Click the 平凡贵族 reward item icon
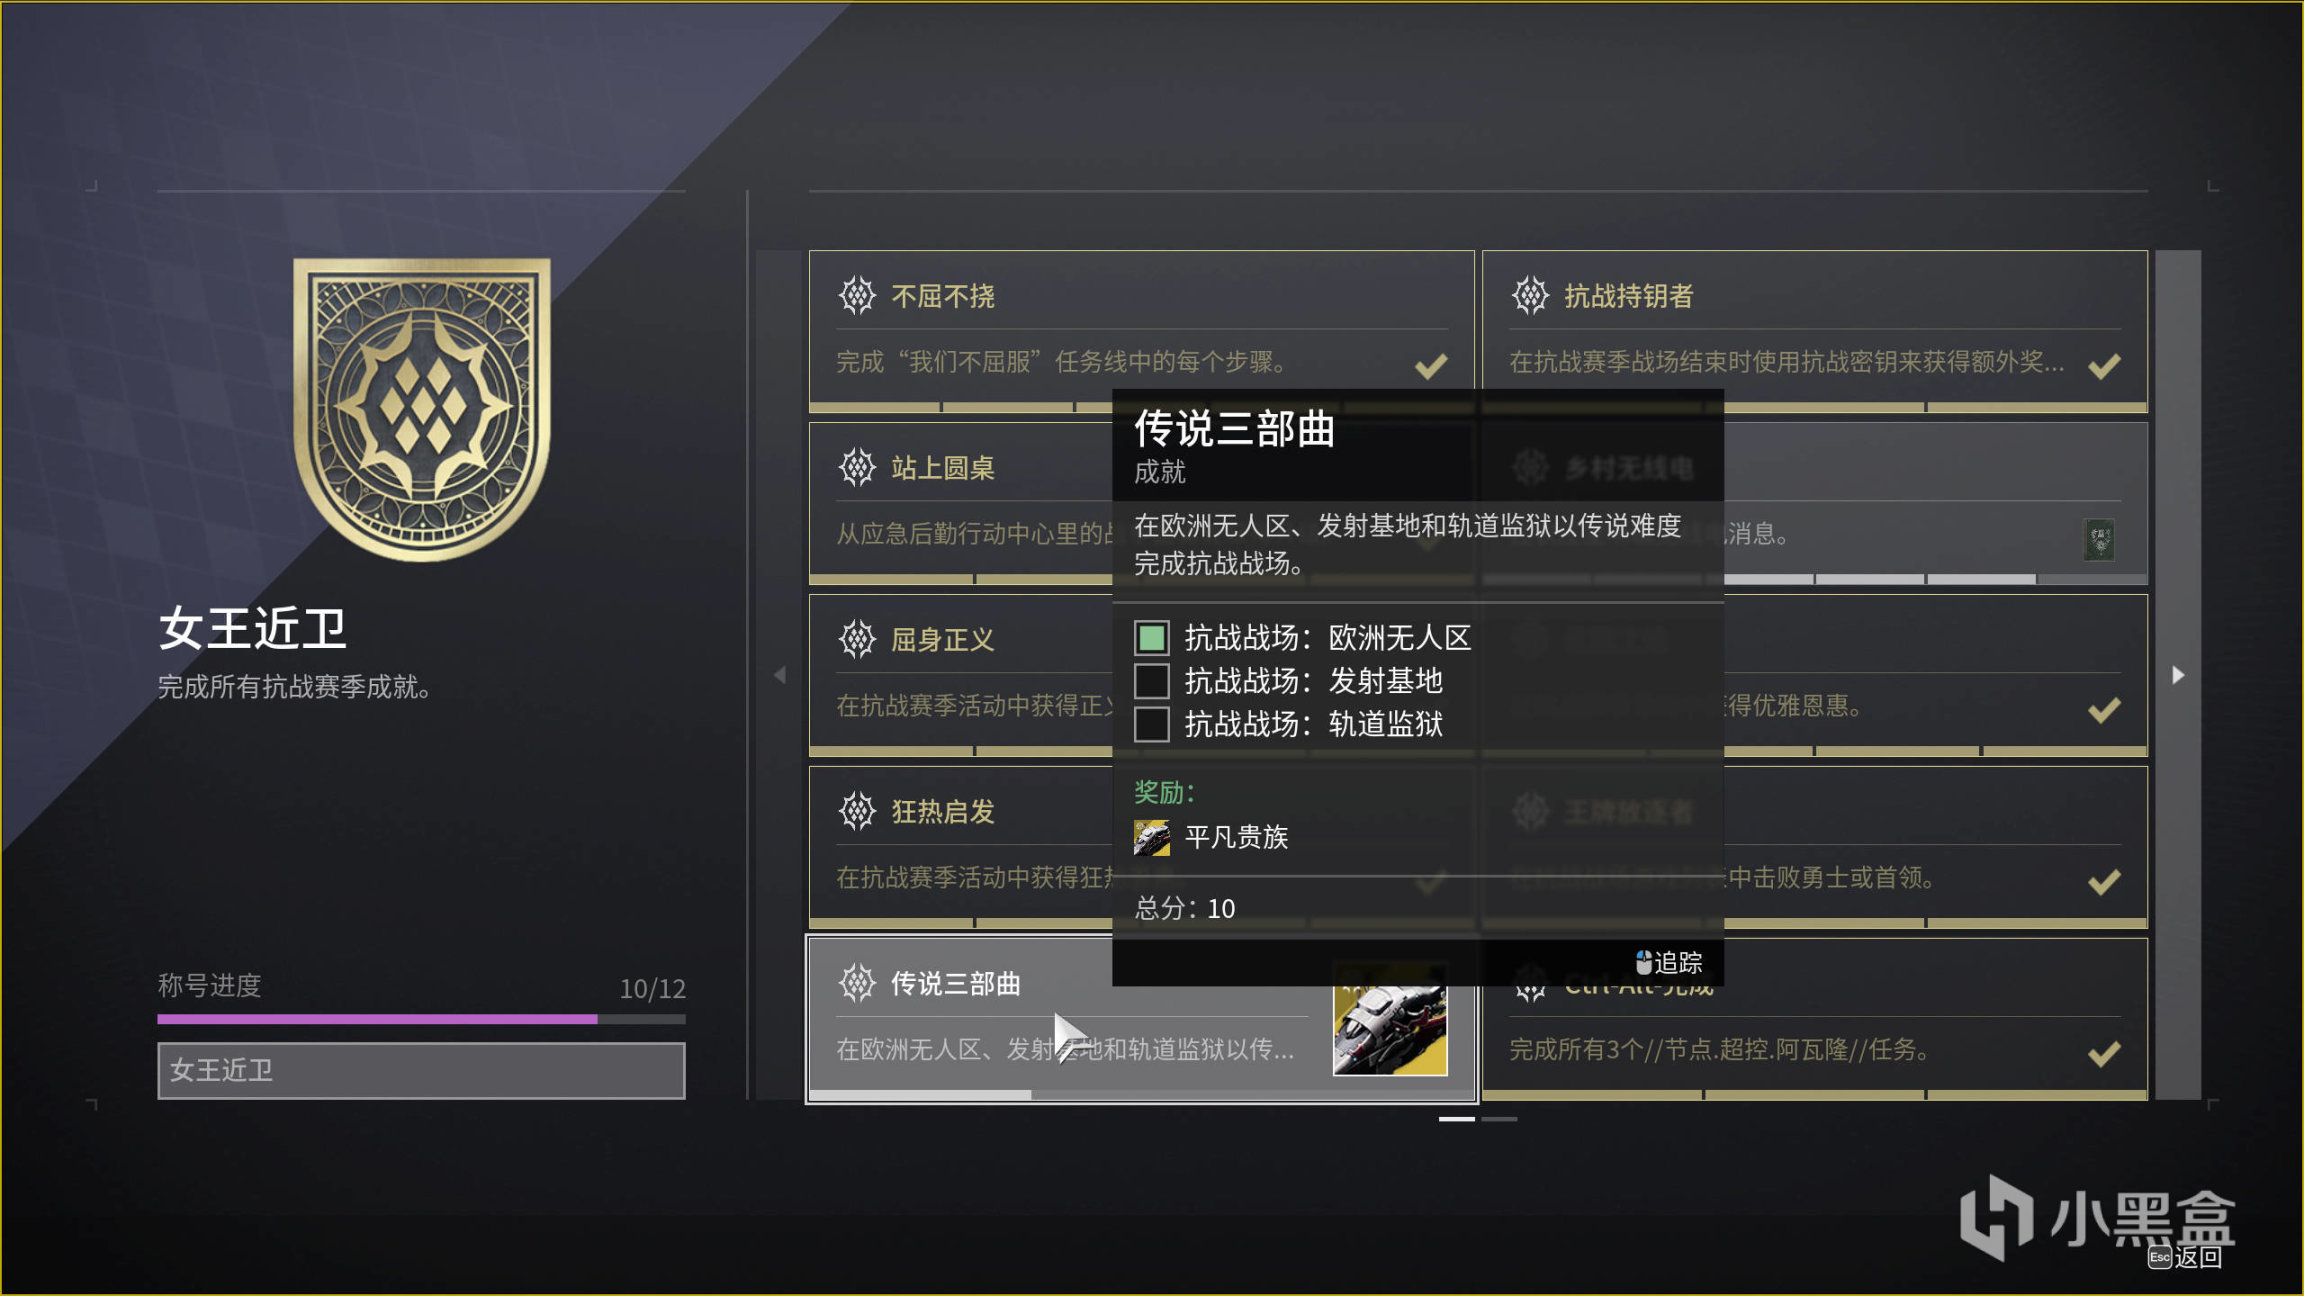The height and width of the screenshot is (1296, 2304). [x=1152, y=837]
